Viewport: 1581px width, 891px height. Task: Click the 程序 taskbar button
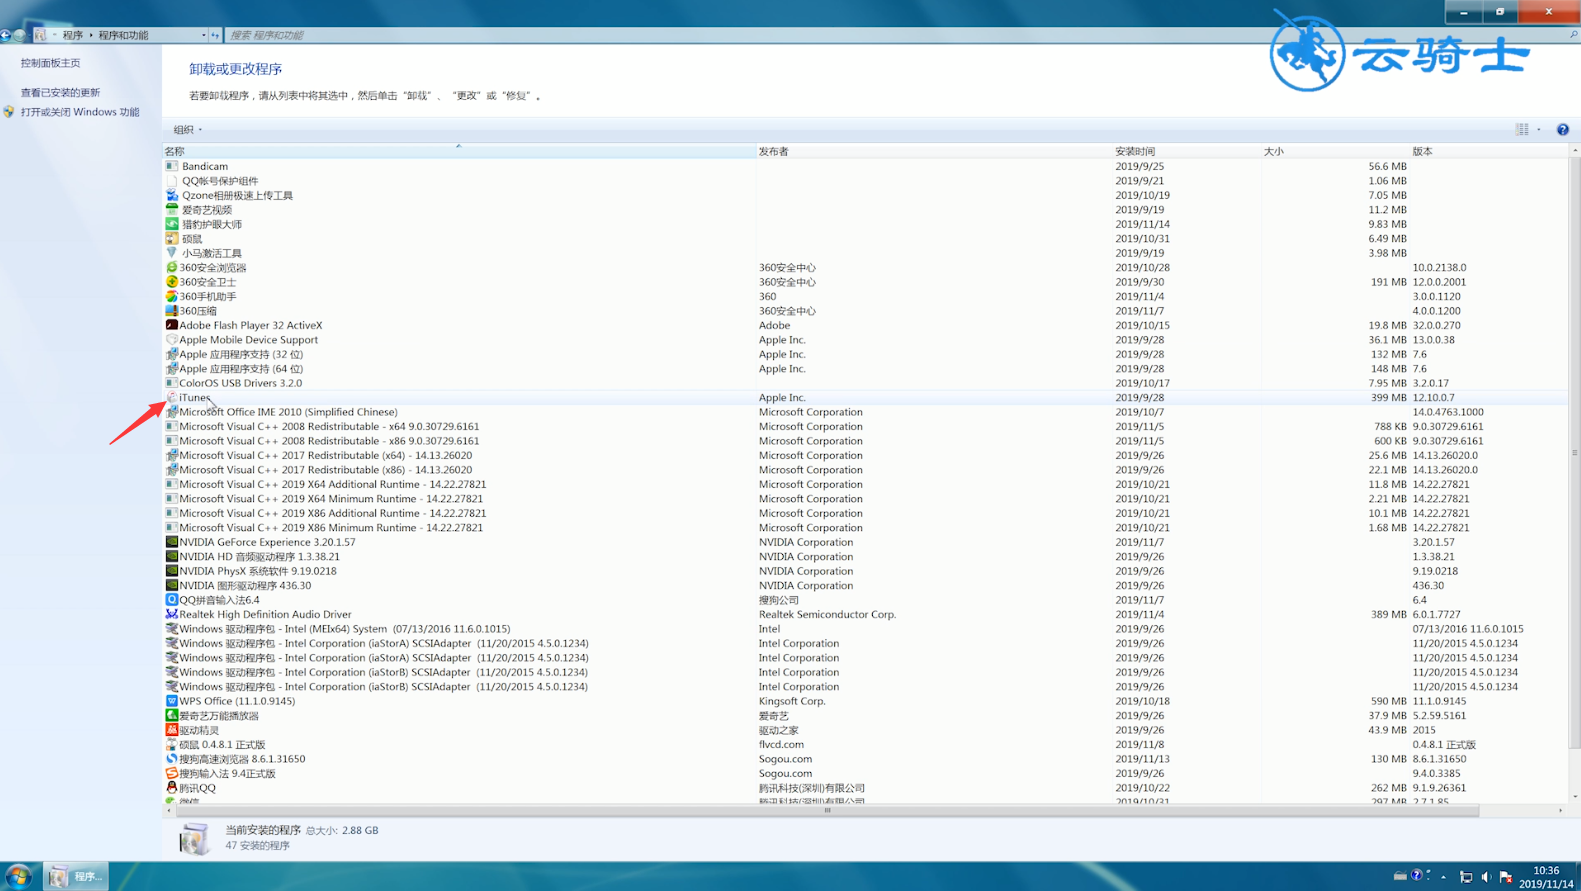78,876
